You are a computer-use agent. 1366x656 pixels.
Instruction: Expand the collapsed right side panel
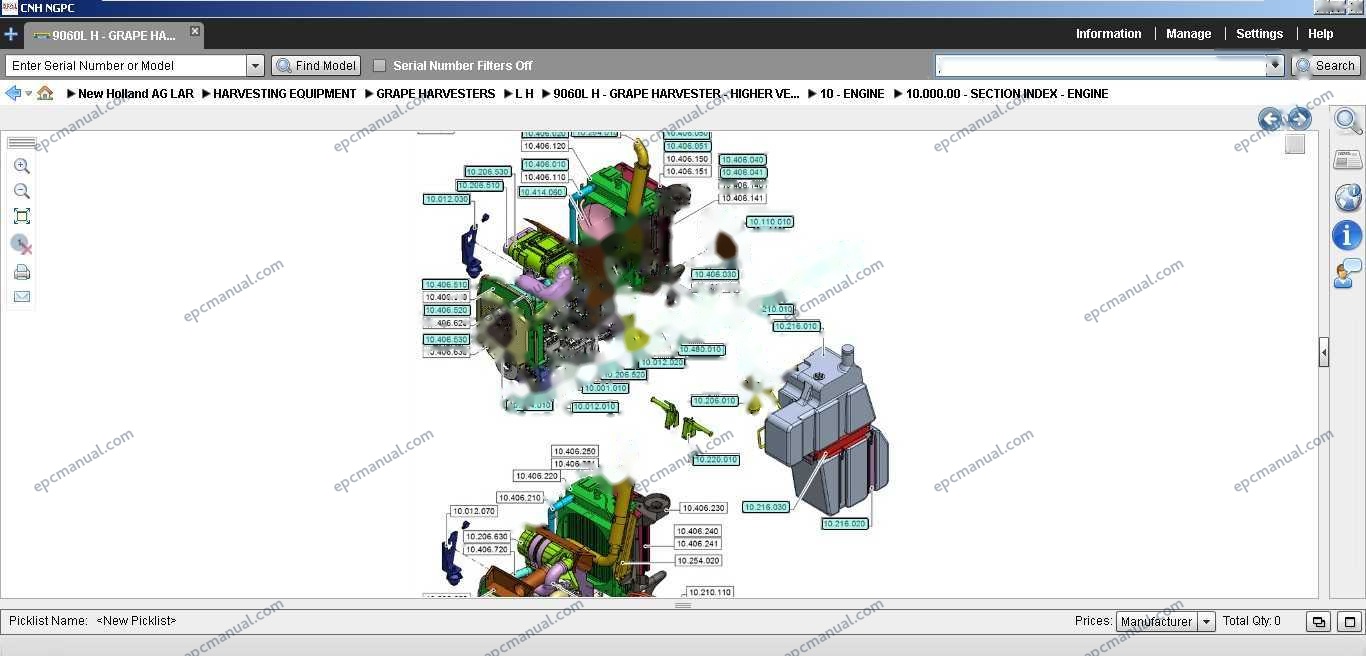[x=1324, y=352]
